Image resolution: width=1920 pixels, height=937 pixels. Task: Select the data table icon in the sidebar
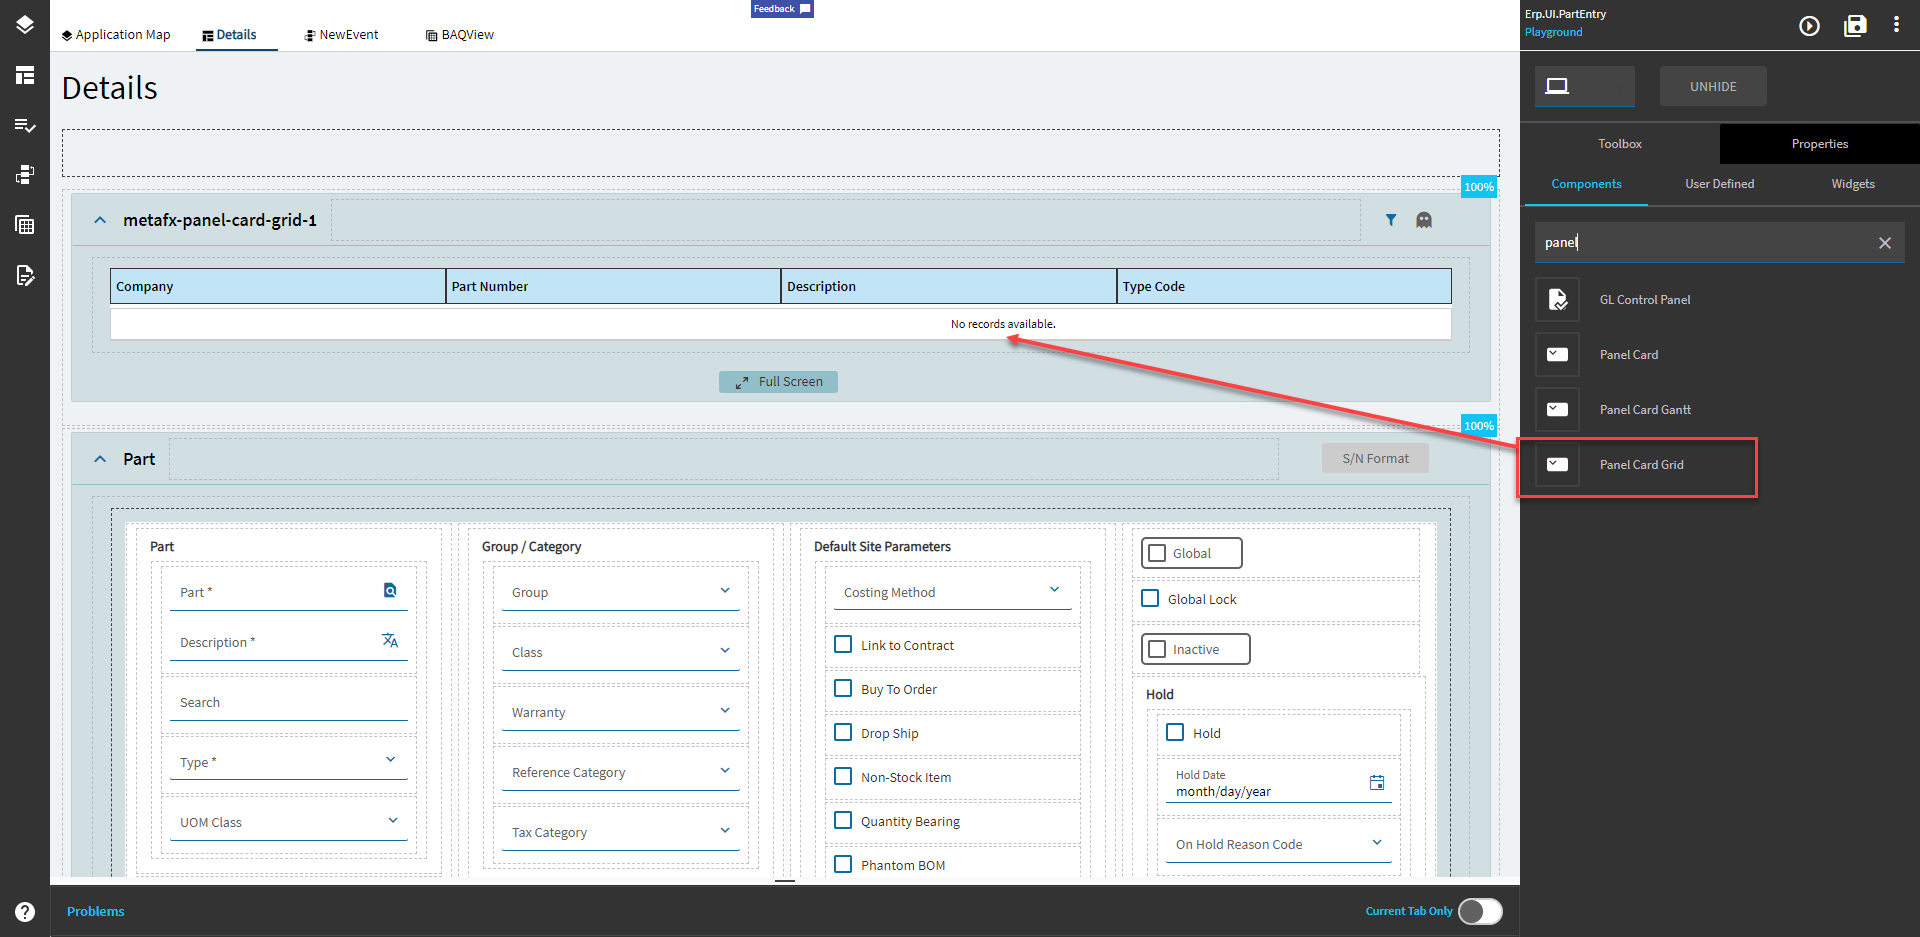24,225
